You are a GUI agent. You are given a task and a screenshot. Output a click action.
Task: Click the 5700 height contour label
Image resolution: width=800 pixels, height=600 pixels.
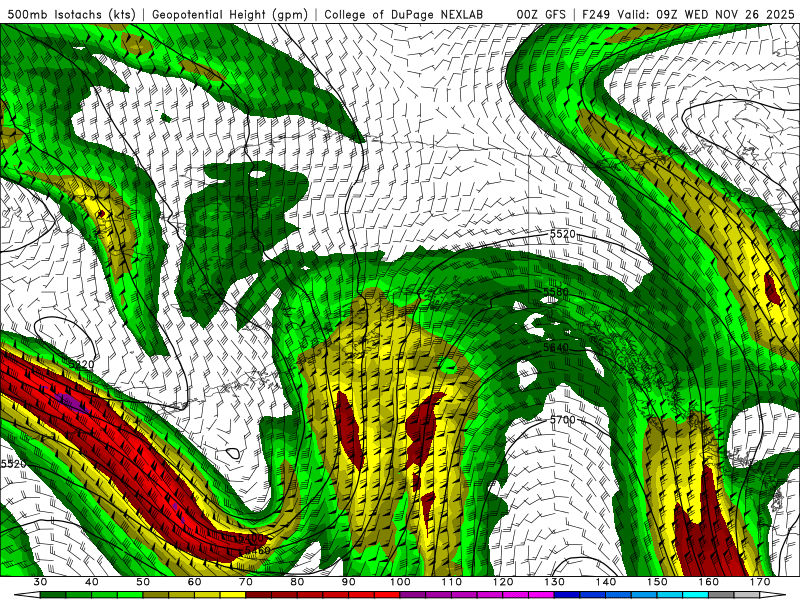coord(562,420)
